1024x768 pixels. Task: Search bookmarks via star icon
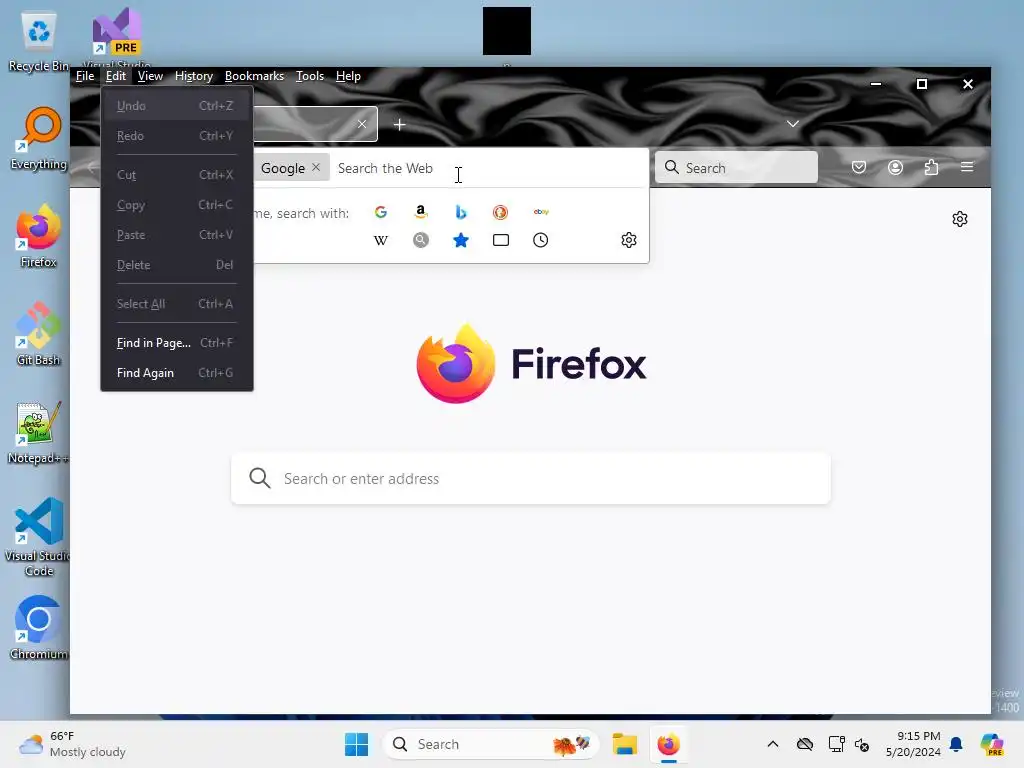(460, 240)
